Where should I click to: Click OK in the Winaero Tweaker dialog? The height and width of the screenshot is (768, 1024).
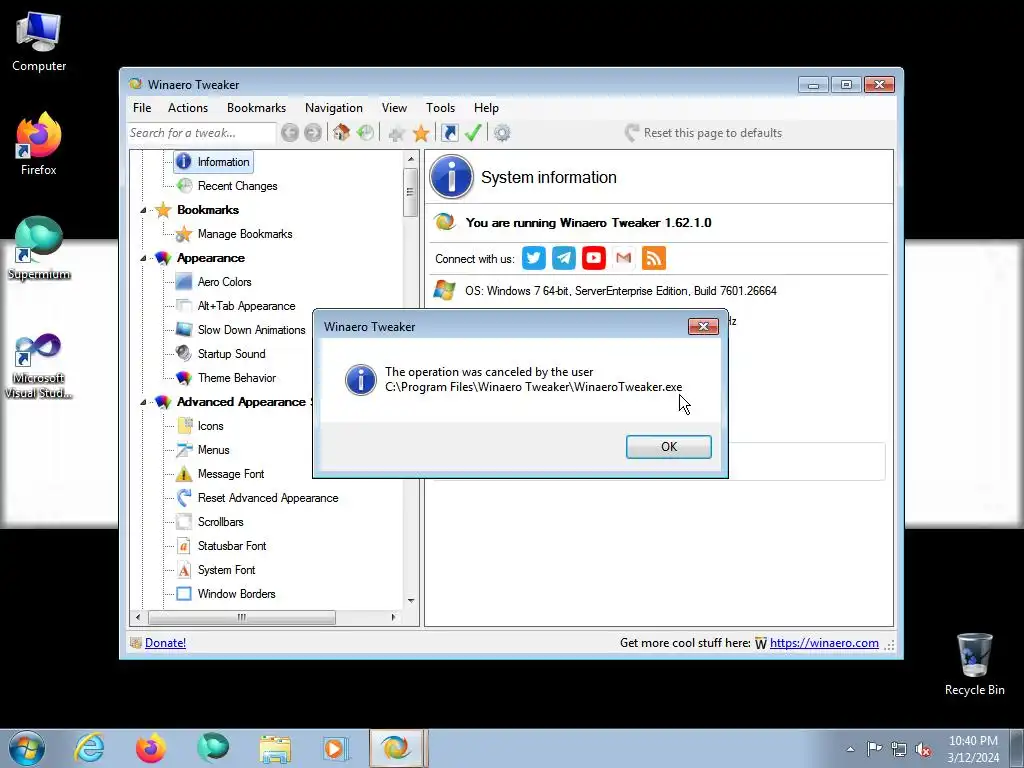coord(668,447)
